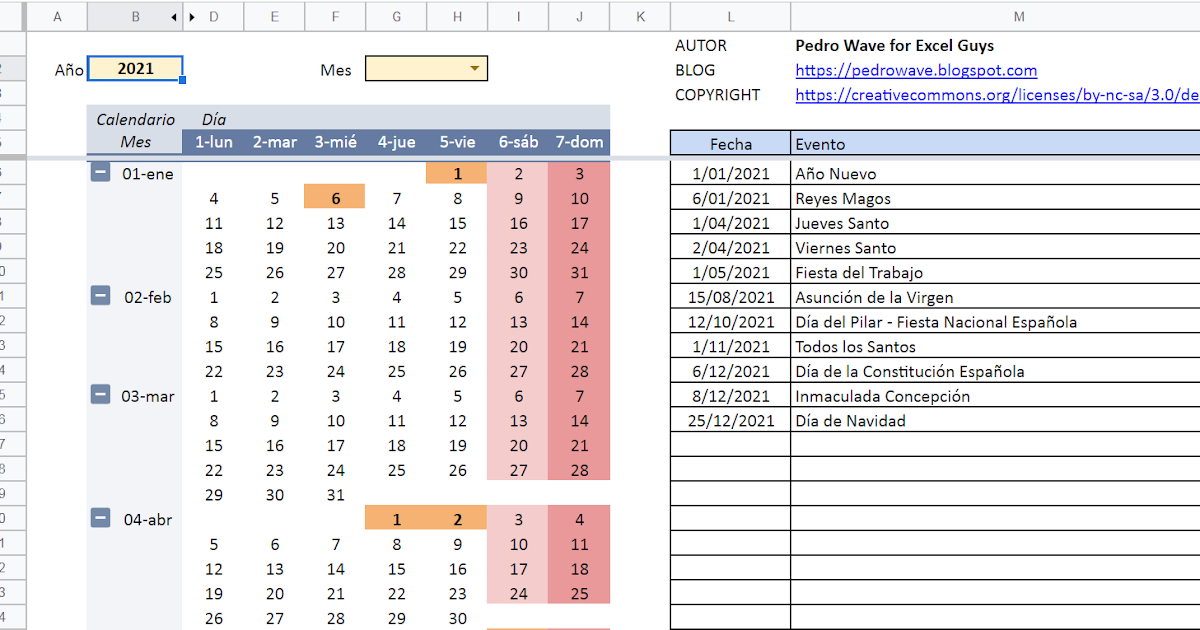Image resolution: width=1200 pixels, height=630 pixels.
Task: Click the 7-dom day header
Action: (x=579, y=142)
